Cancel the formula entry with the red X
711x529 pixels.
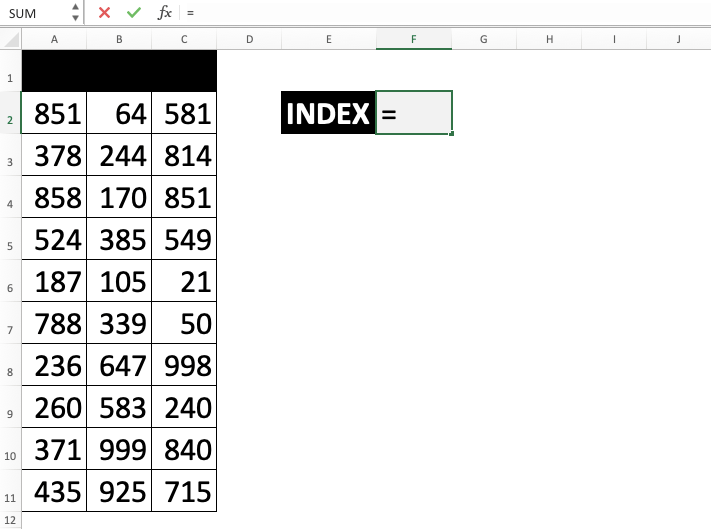[x=104, y=13]
